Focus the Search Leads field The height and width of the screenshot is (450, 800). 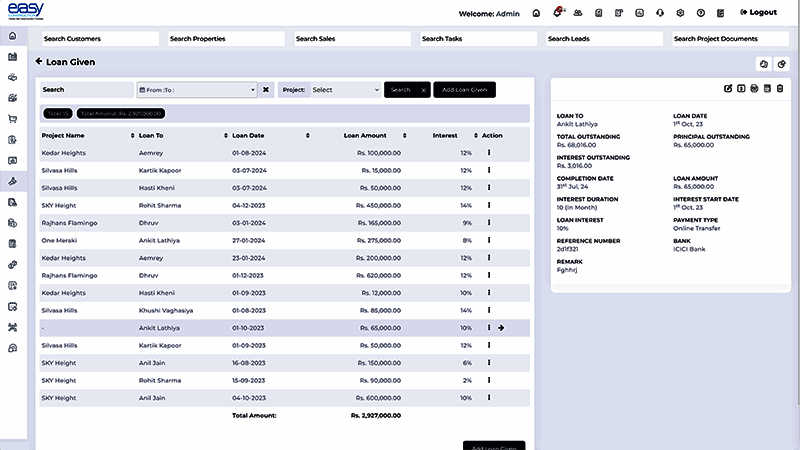click(x=604, y=39)
